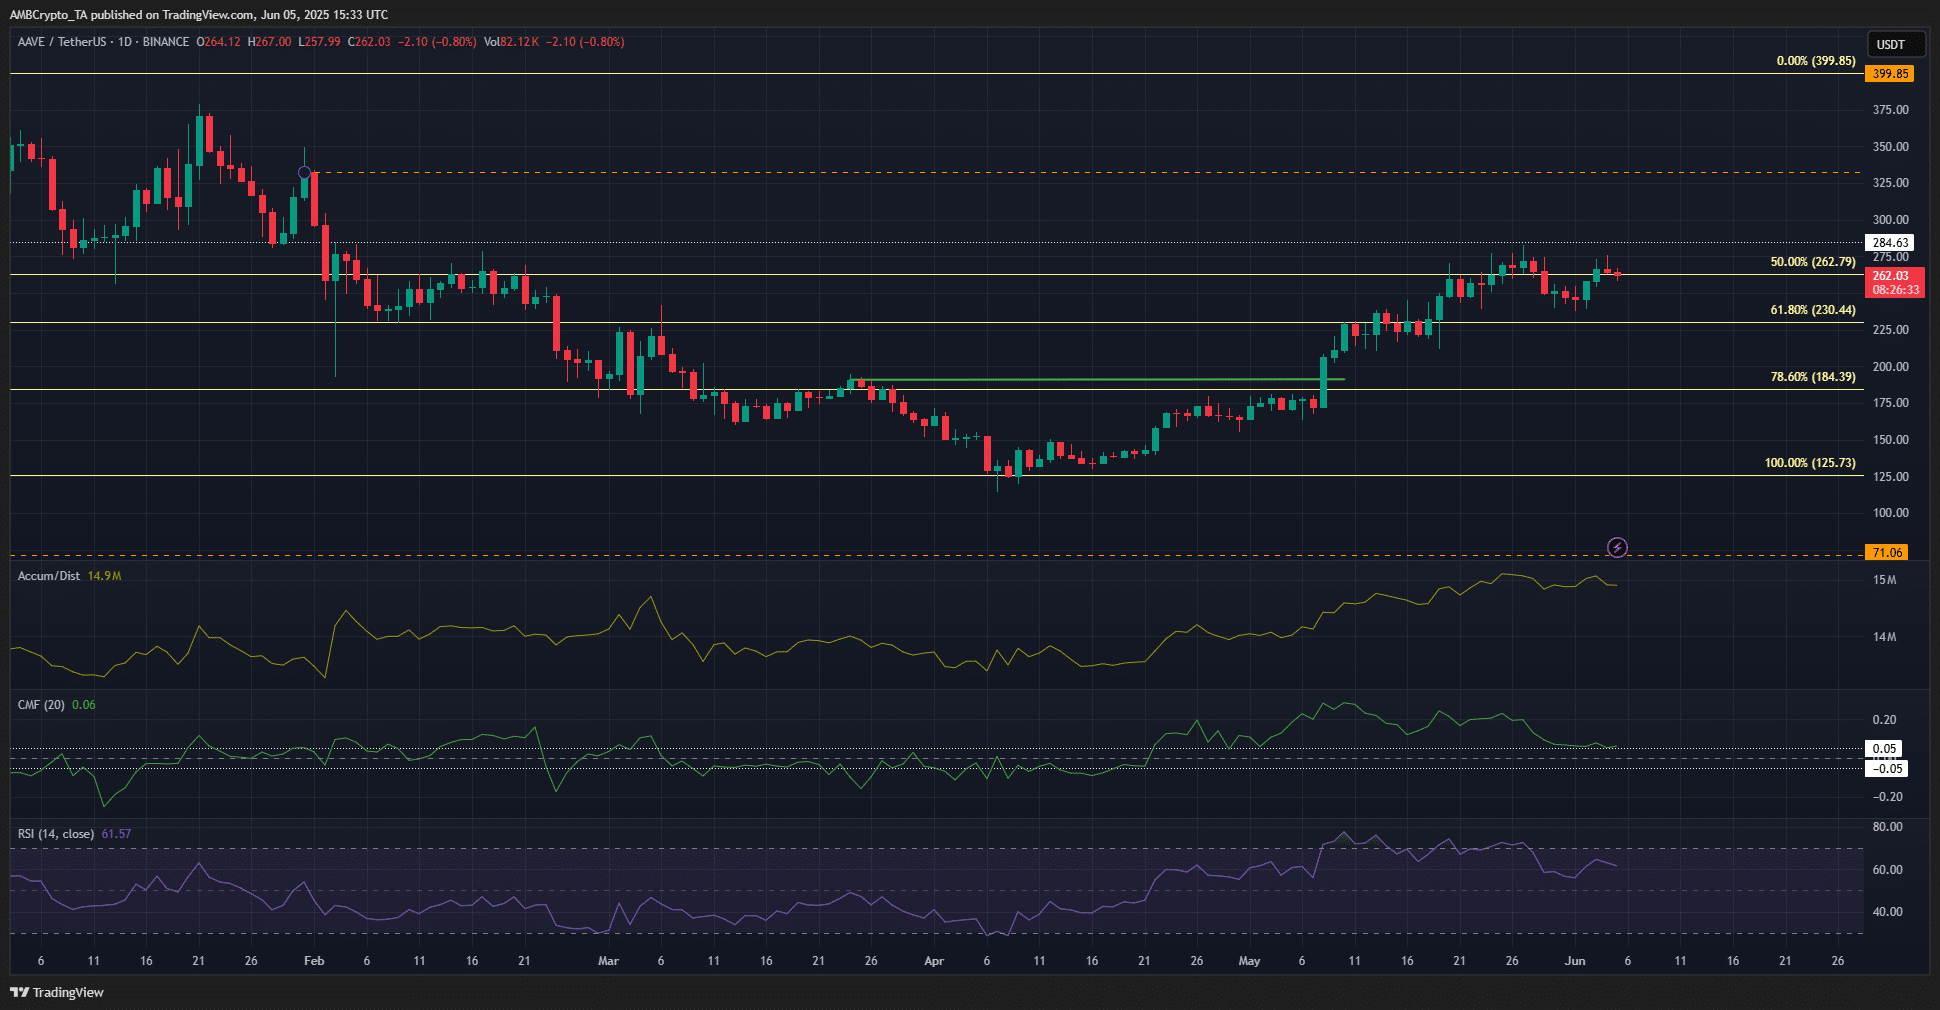Click the TradingView logo at bottom left
This screenshot has width=1940, height=1010.
click(x=58, y=992)
